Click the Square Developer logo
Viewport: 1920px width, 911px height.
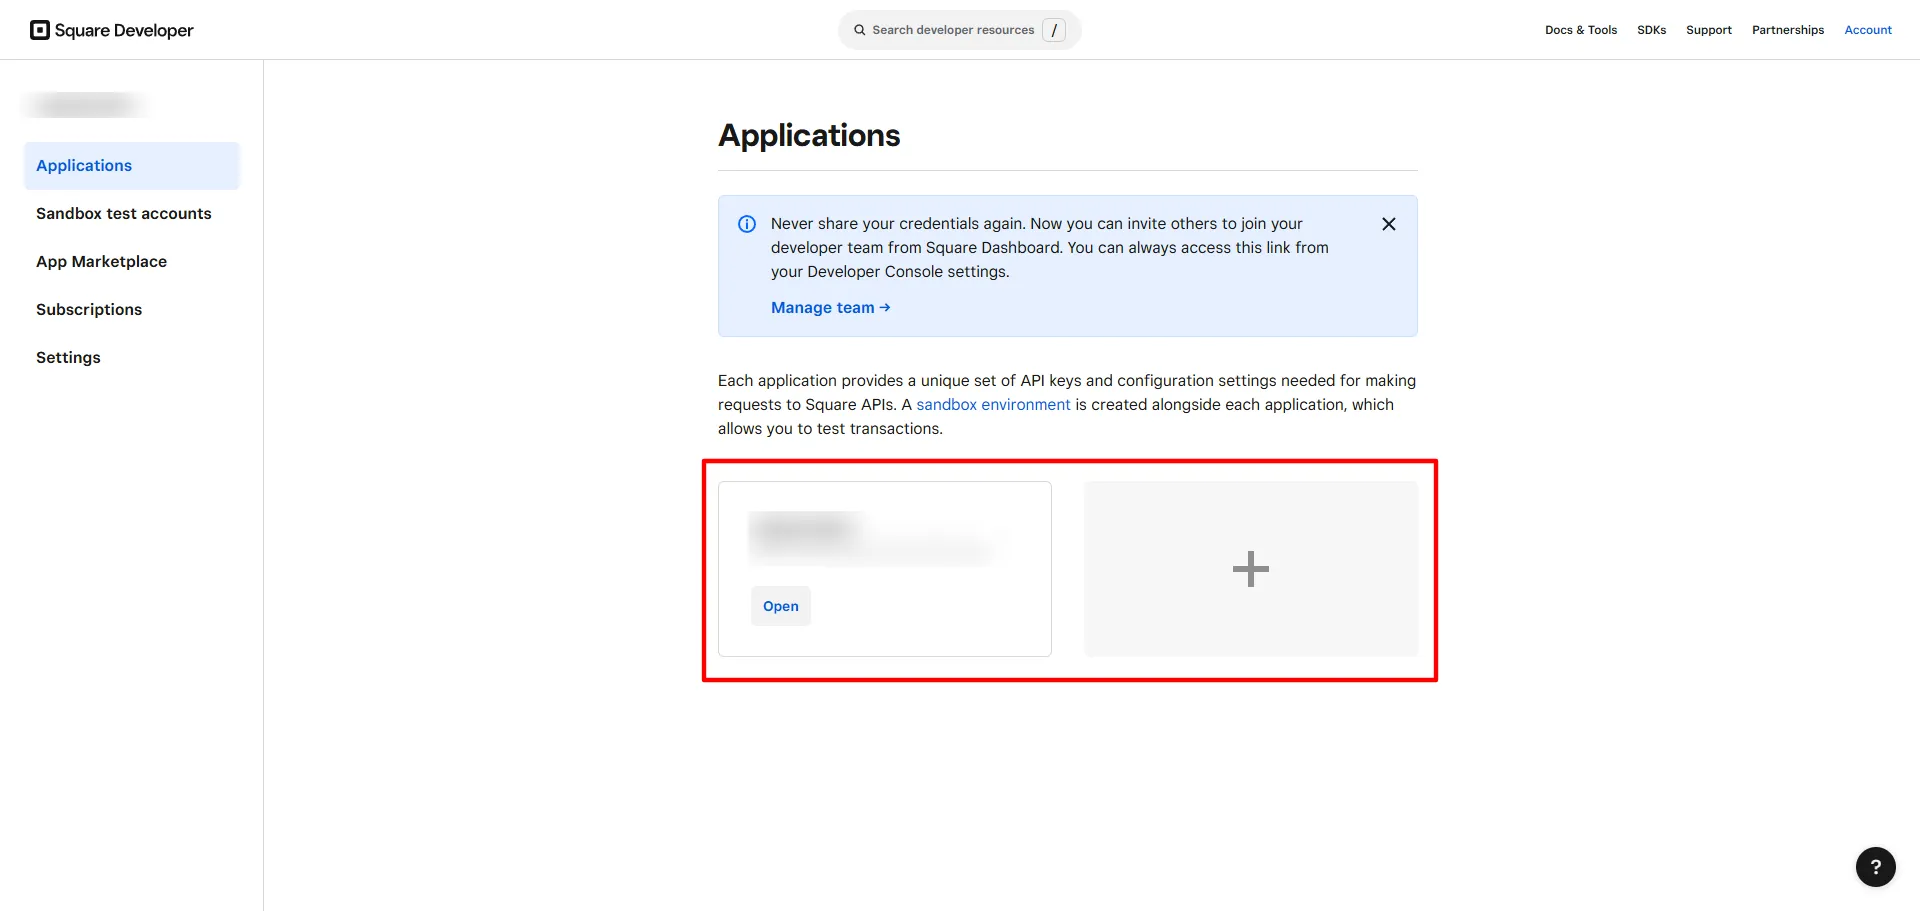(x=112, y=30)
